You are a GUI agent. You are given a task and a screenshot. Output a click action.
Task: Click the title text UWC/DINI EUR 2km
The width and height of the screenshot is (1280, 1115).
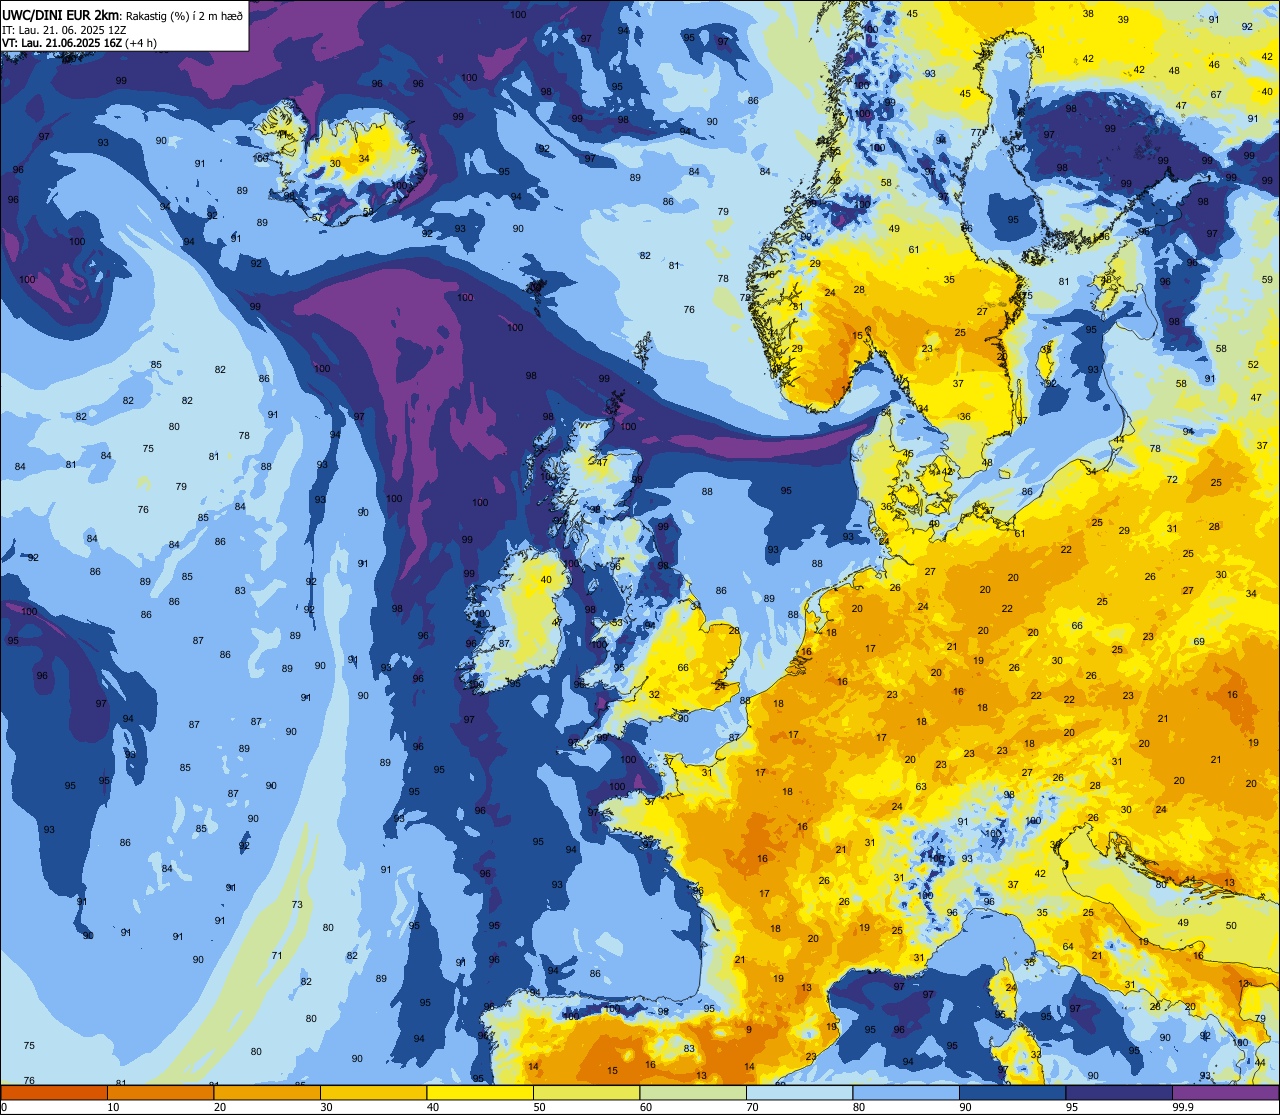point(61,16)
